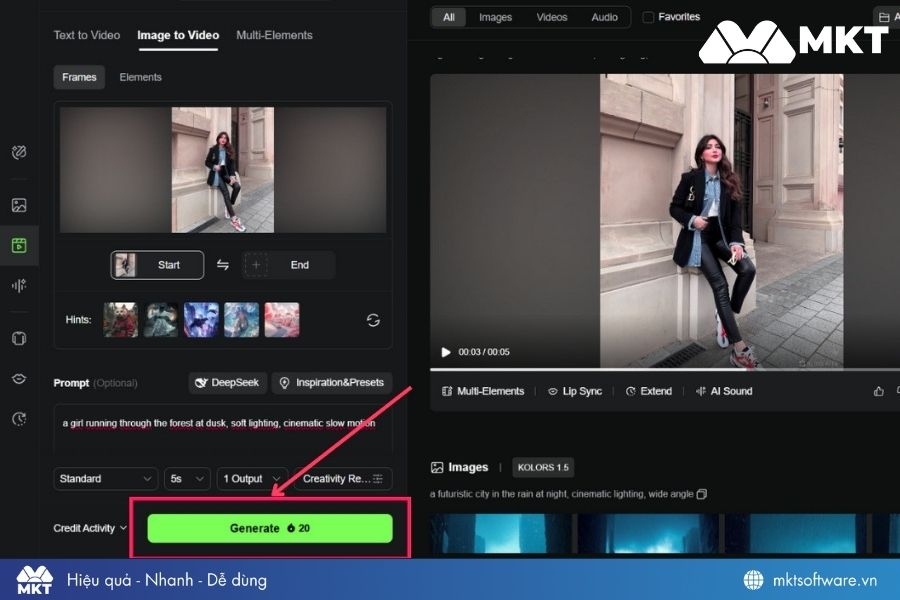Open the audio waveform sidebar tool
The width and height of the screenshot is (900, 600).
point(19,285)
